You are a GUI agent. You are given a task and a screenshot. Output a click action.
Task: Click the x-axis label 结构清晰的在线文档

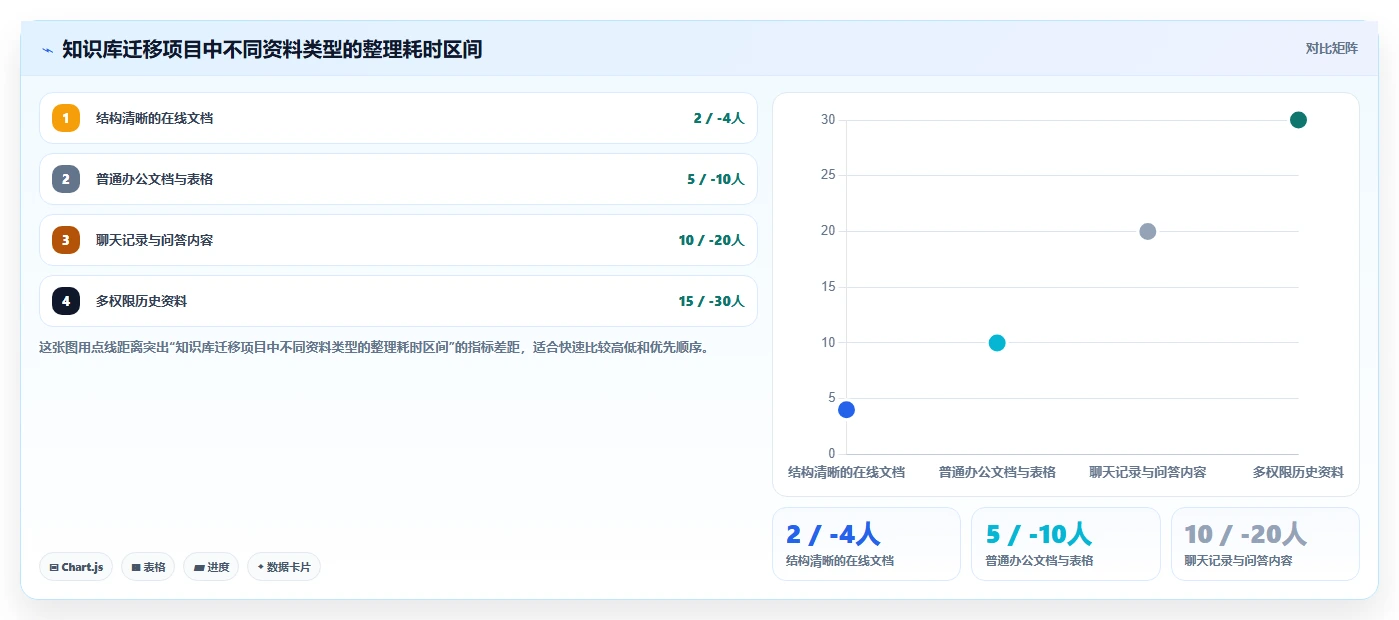point(846,472)
